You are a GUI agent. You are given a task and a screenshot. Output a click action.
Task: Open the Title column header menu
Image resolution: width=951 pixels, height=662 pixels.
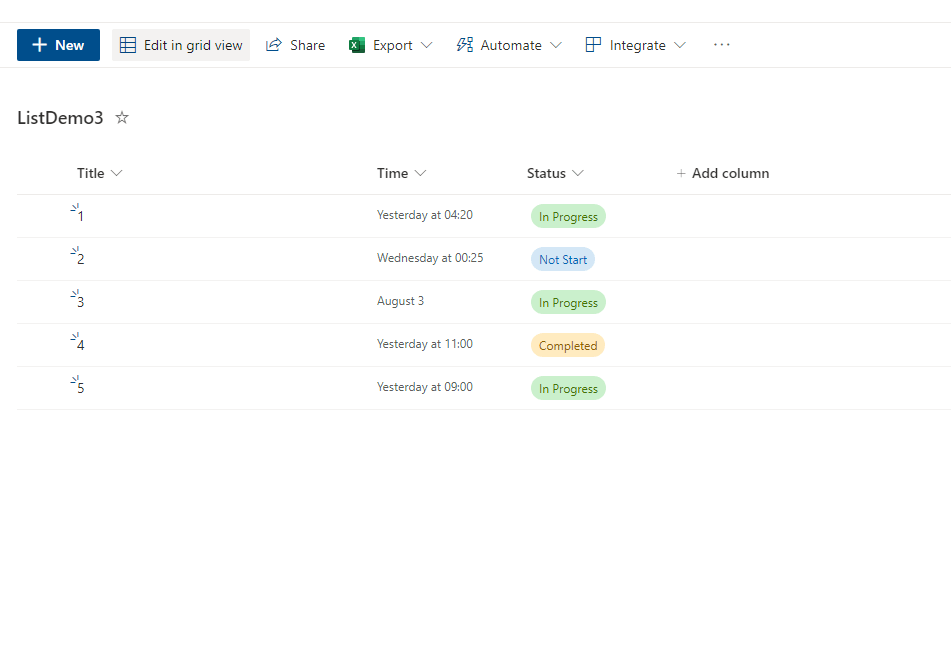(99, 173)
